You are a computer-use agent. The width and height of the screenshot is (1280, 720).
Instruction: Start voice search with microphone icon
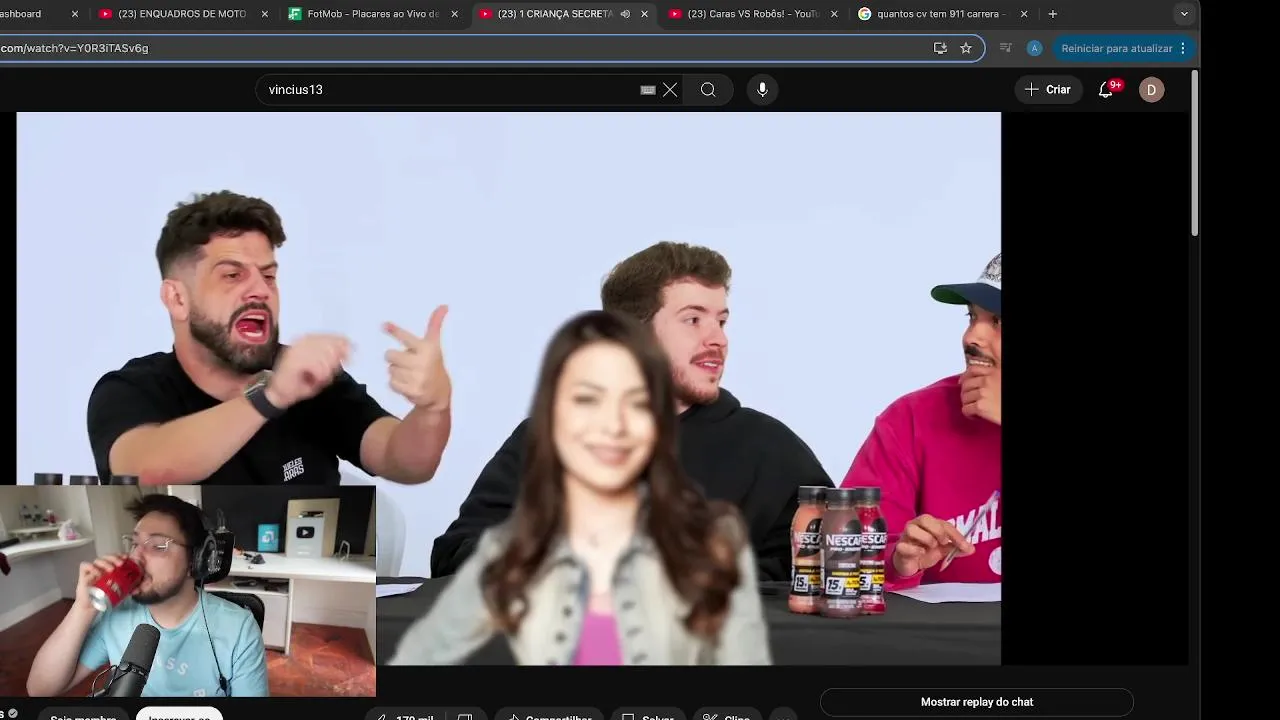(762, 90)
